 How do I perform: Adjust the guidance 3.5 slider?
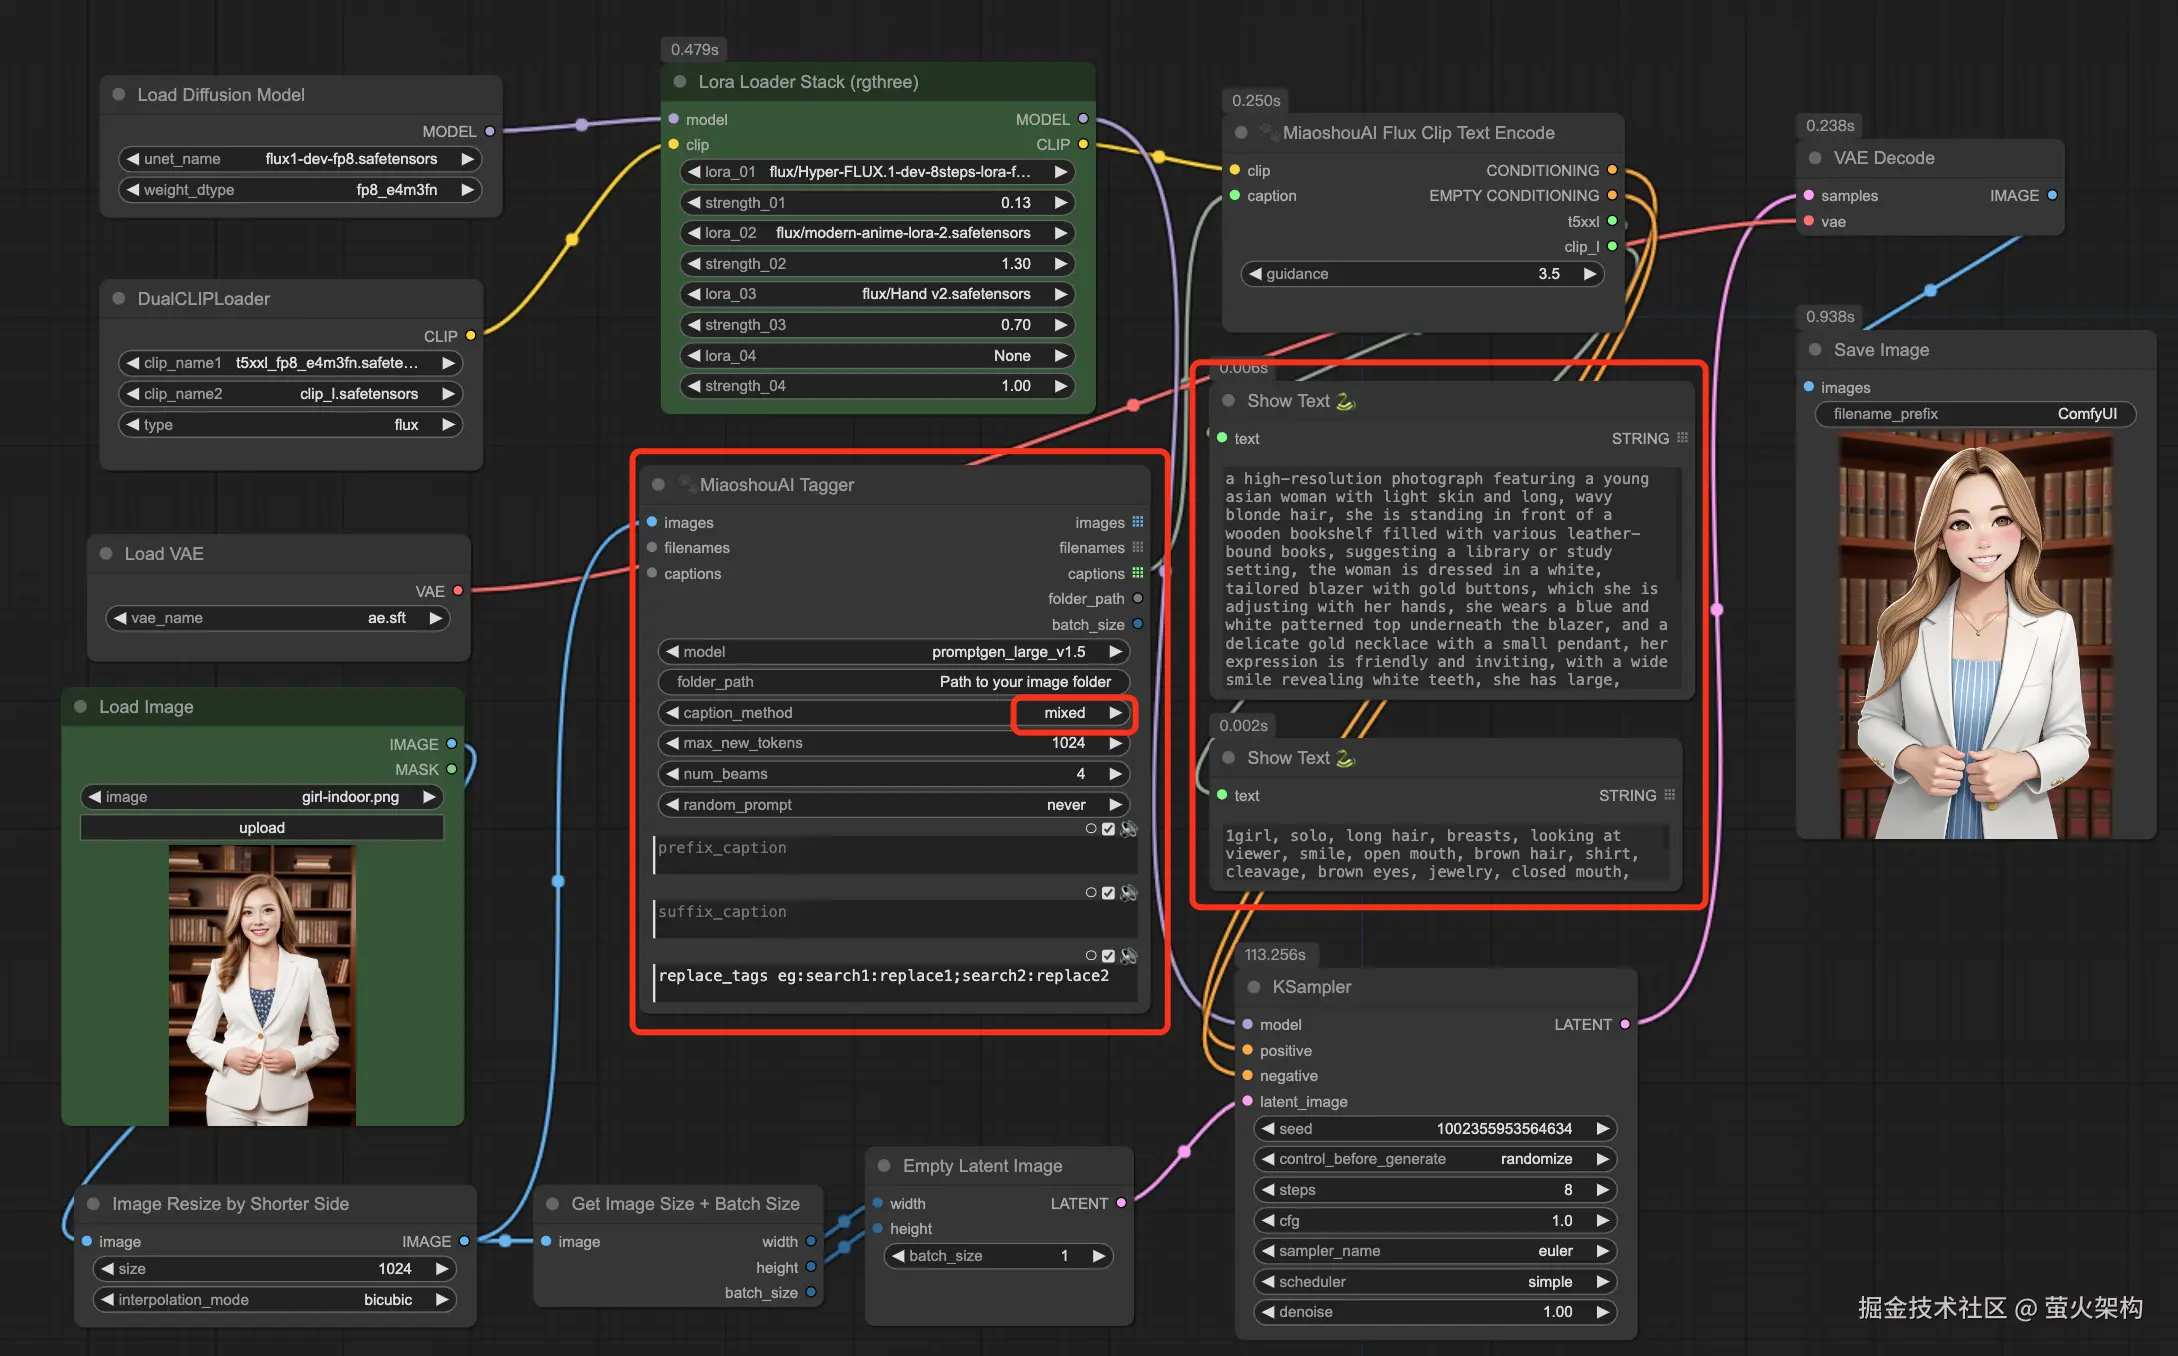coord(1422,274)
